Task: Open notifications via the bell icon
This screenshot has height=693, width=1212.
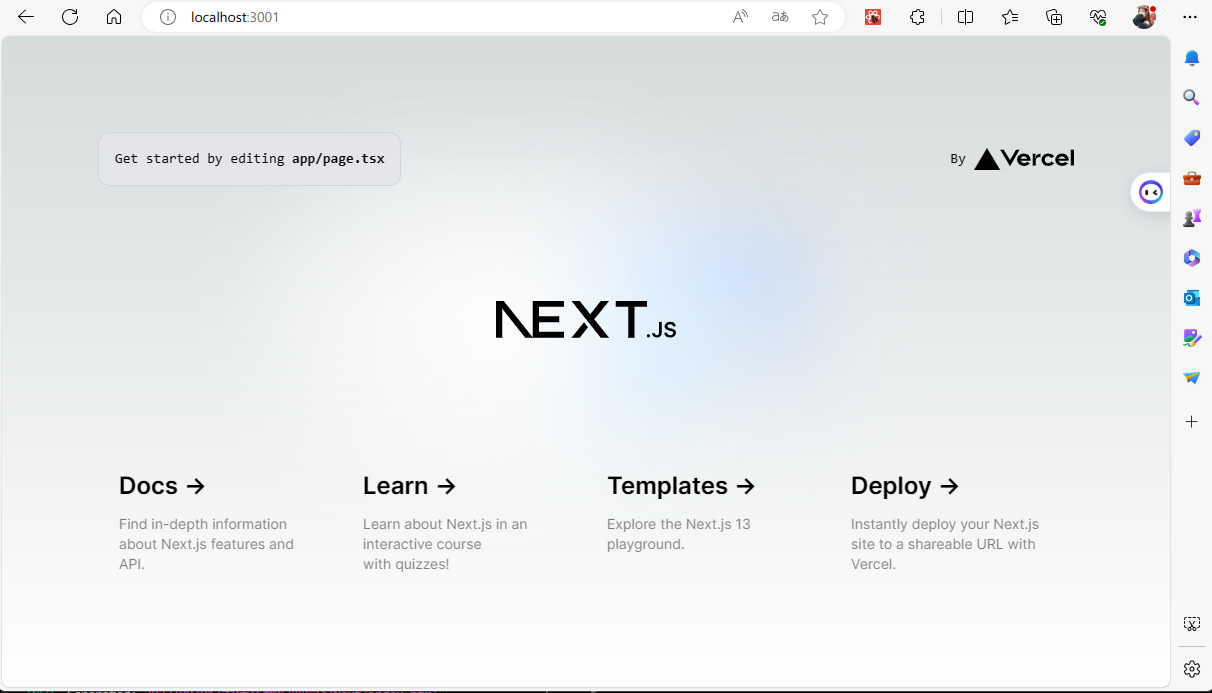Action: point(1191,58)
